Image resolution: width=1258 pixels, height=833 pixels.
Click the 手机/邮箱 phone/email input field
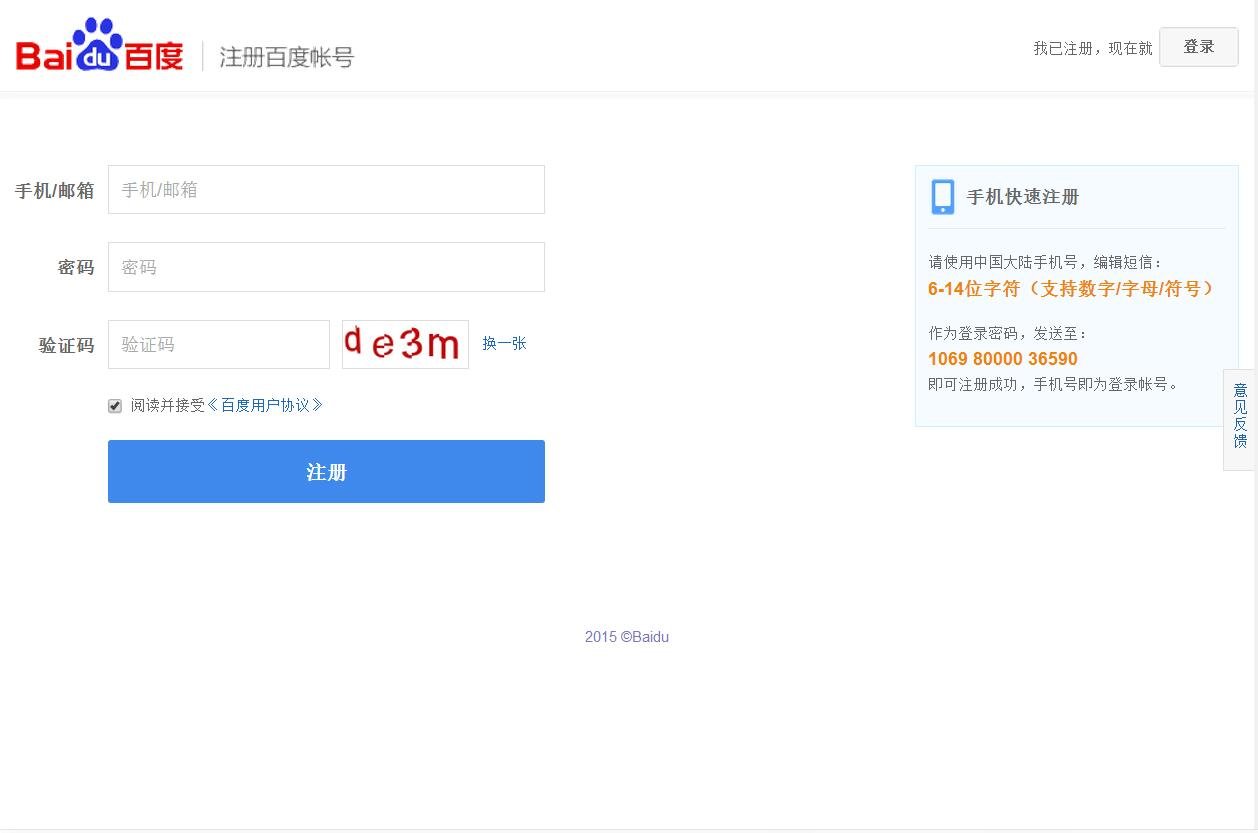point(326,189)
